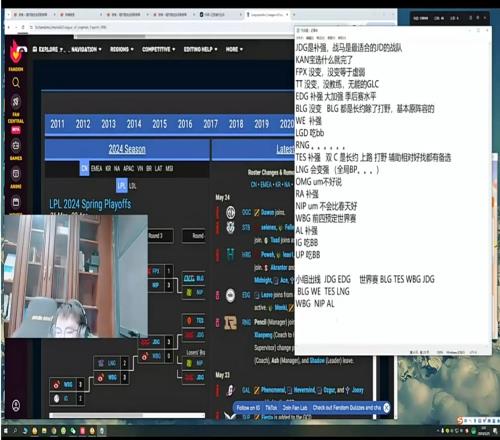Select the LPL league tab
The width and height of the screenshot is (500, 440).
tap(122, 185)
